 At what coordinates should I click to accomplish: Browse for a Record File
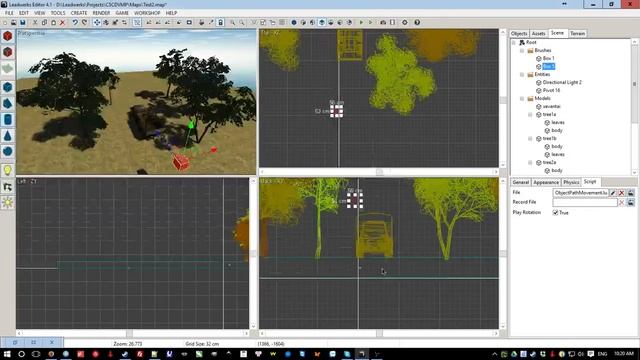(x=631, y=202)
